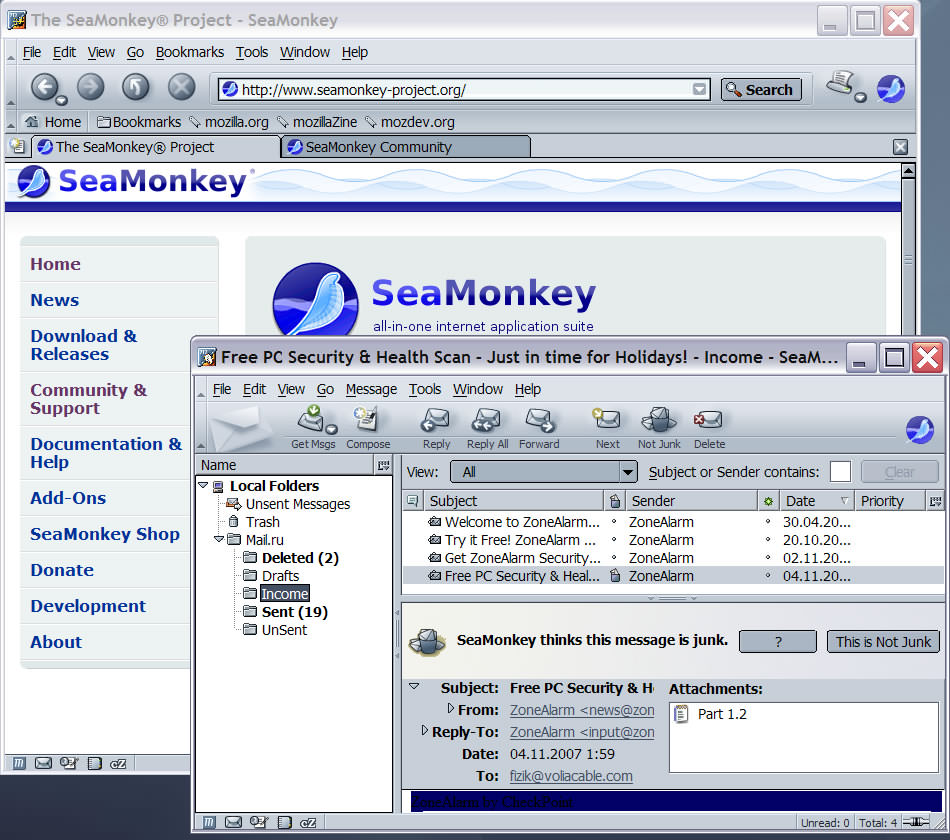Open the folder pane column picker
Viewport: 950px width, 840px height.
[384, 465]
